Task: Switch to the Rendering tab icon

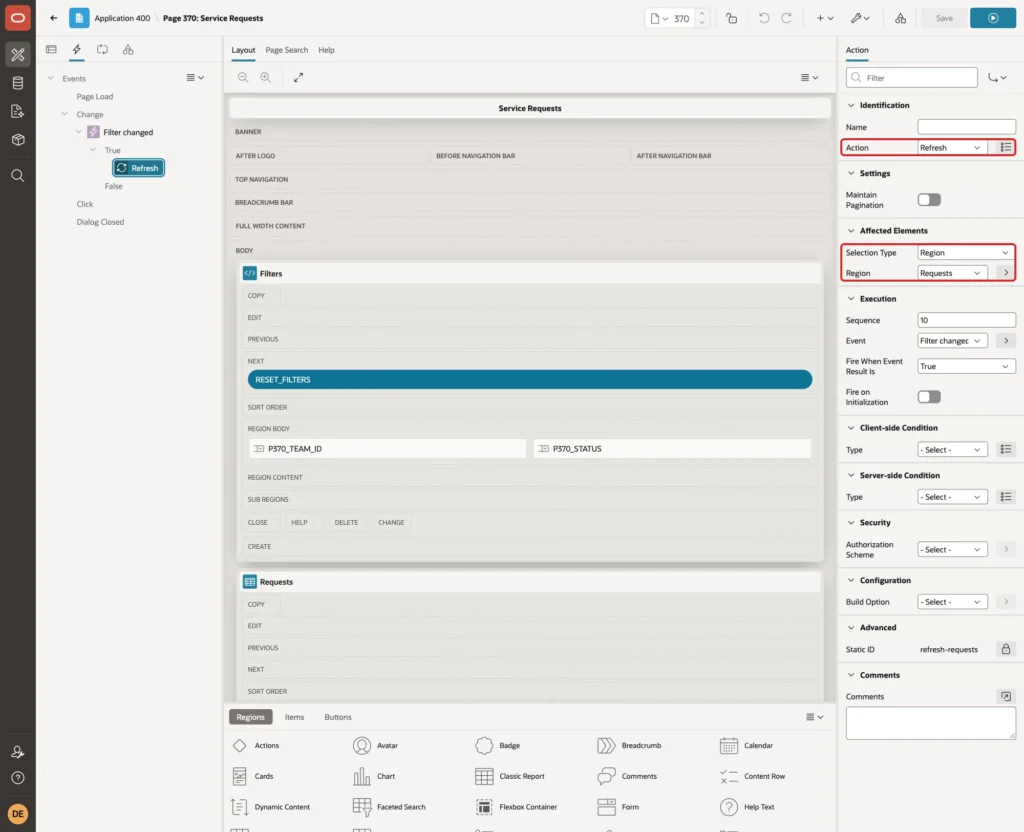Action: 51,50
